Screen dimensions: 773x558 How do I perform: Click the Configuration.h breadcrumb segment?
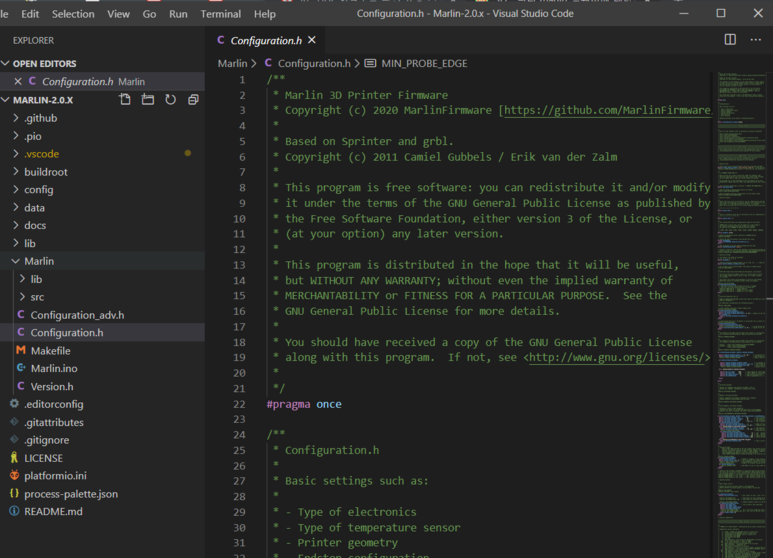[x=314, y=63]
